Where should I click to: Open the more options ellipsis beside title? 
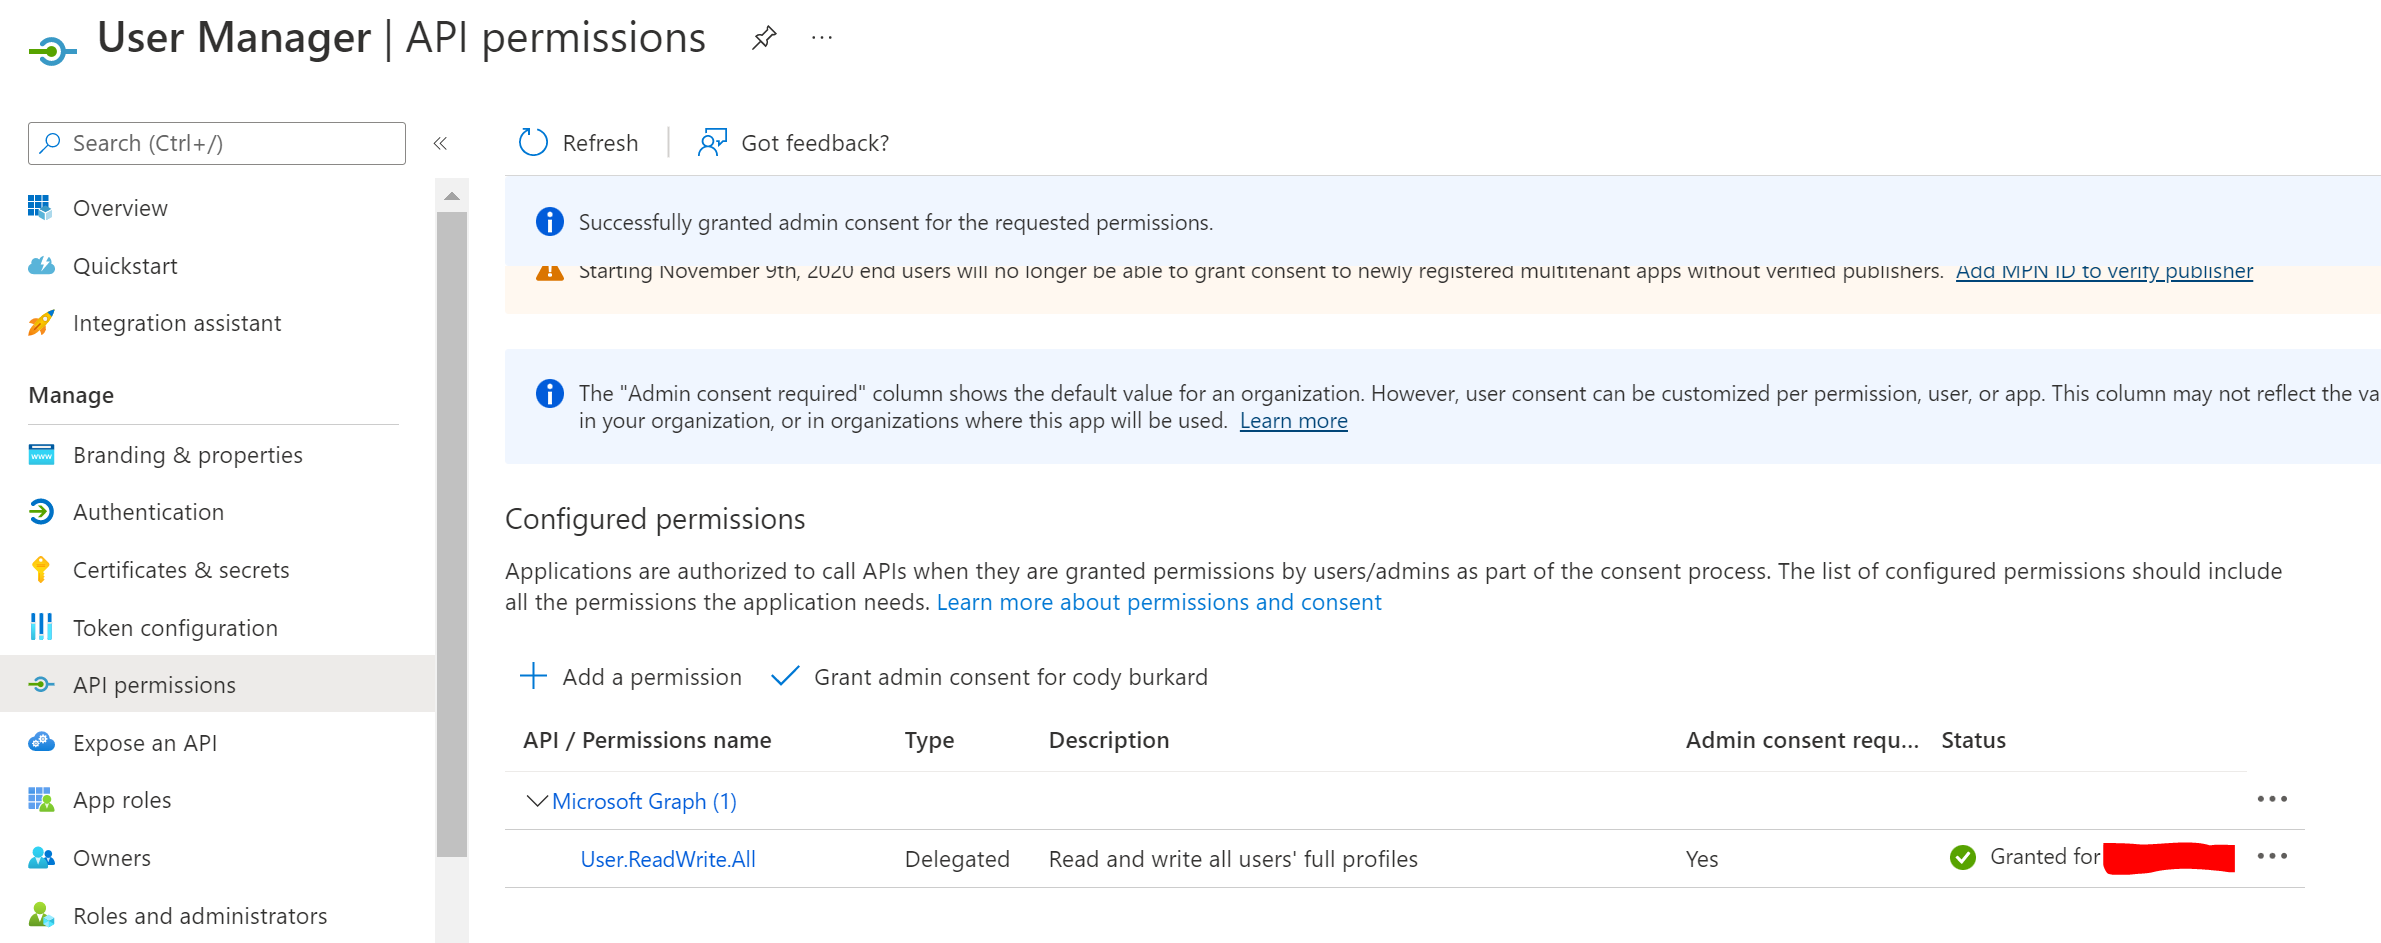(x=822, y=38)
